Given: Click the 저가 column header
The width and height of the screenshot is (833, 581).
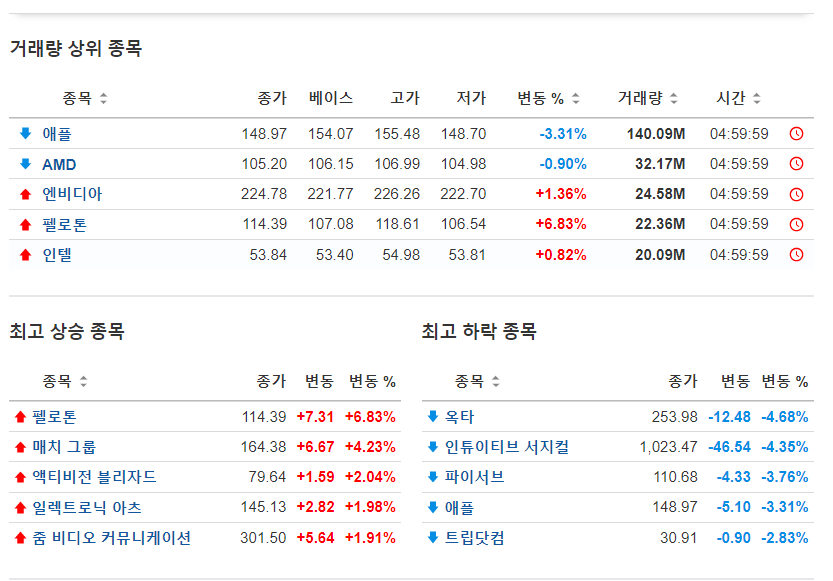Looking at the screenshot, I should click(471, 98).
